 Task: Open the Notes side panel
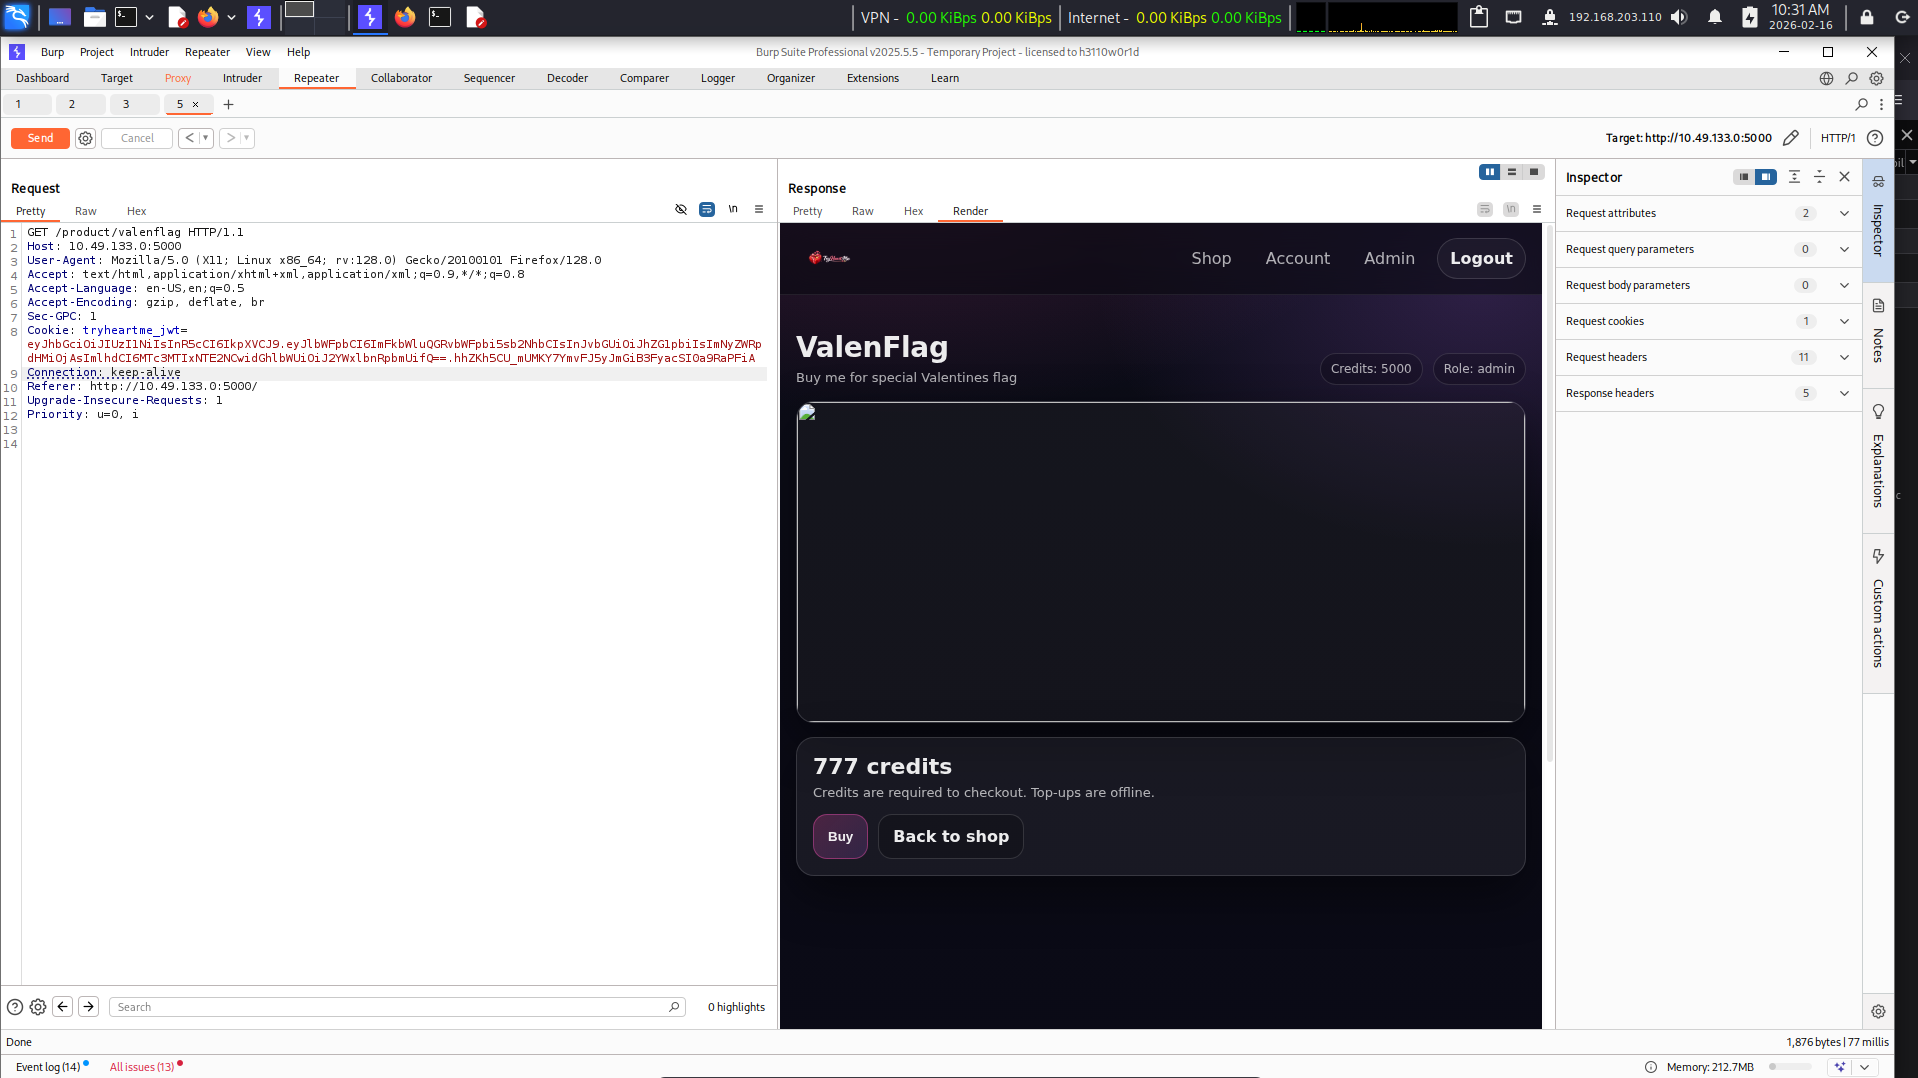1878,332
